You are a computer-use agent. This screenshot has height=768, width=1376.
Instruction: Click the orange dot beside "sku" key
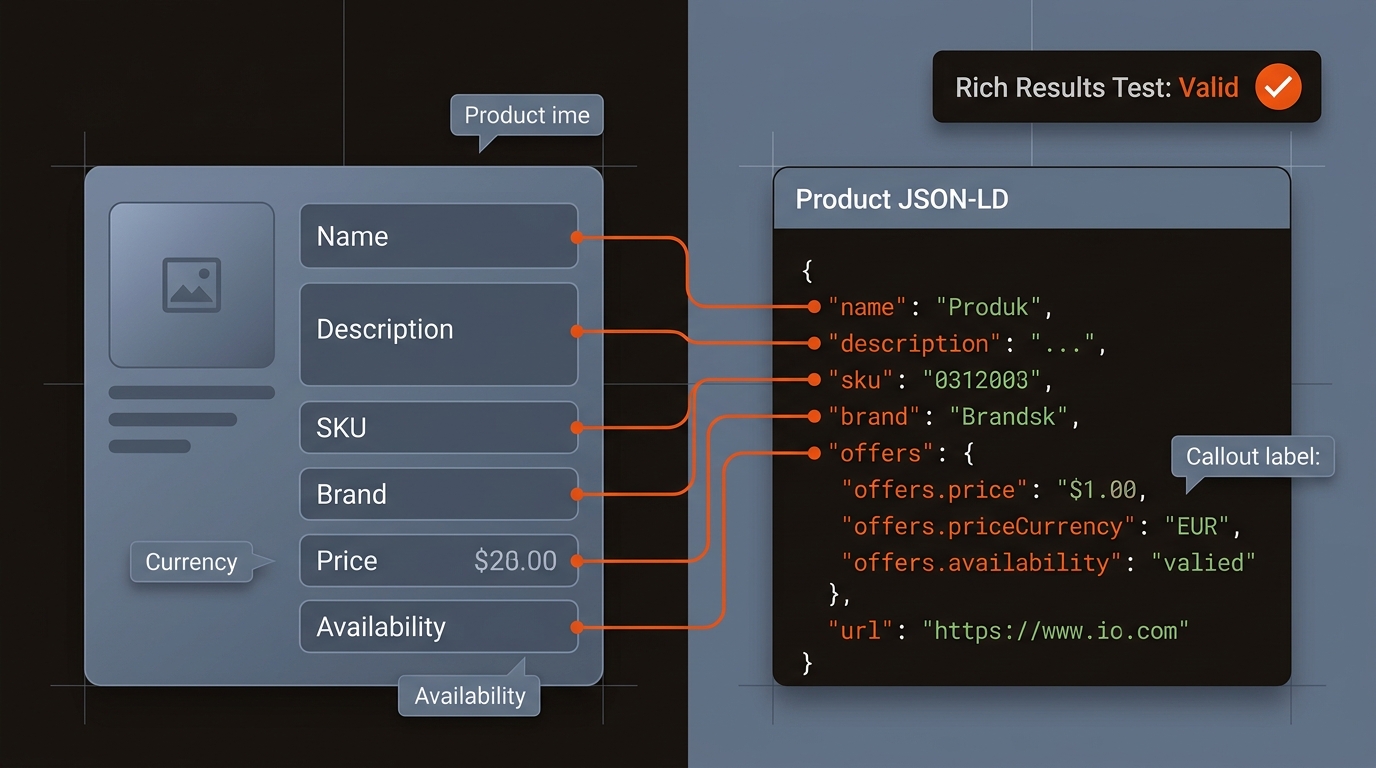[x=814, y=380]
